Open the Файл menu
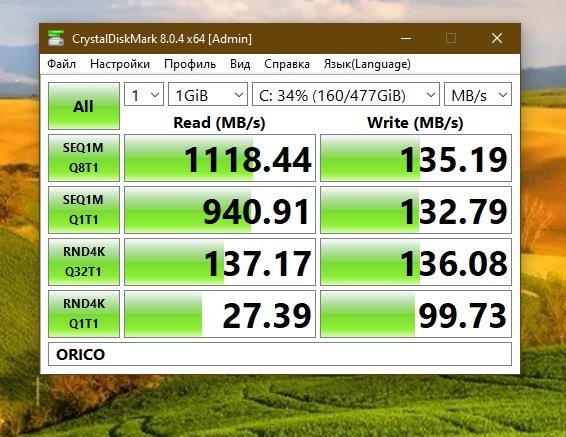Image resolution: width=566 pixels, height=437 pixels. 62,64
